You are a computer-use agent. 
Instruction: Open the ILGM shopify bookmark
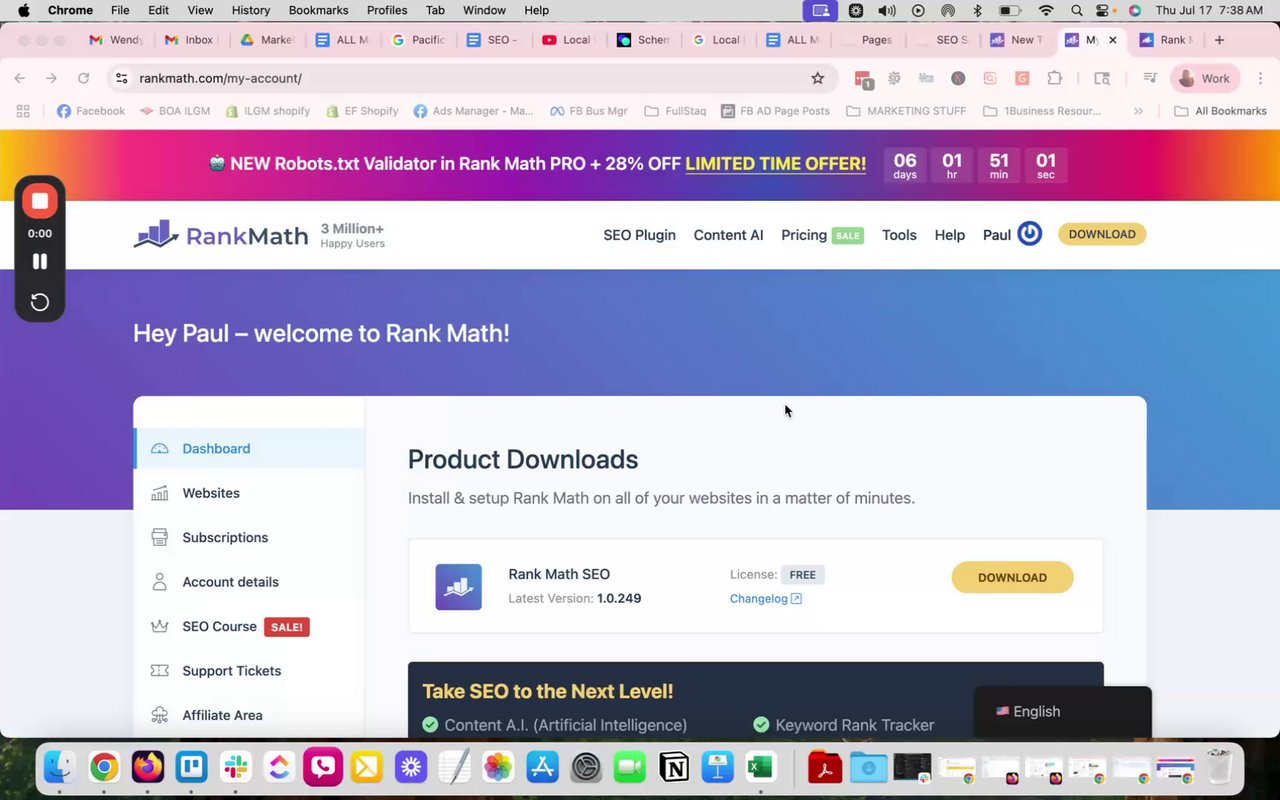pyautogui.click(x=267, y=111)
